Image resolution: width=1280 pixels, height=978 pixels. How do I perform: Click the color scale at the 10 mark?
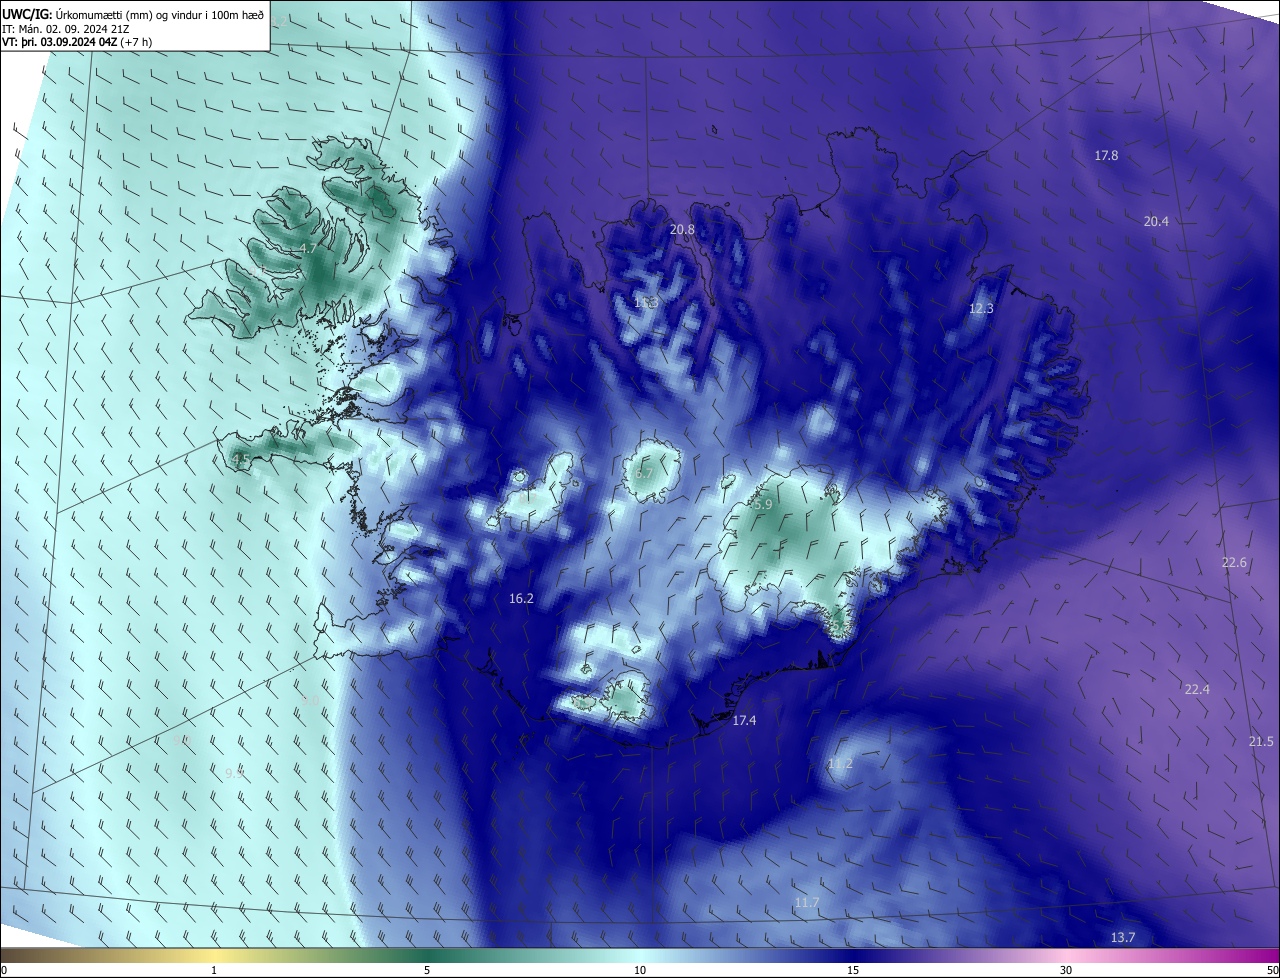[x=640, y=970]
